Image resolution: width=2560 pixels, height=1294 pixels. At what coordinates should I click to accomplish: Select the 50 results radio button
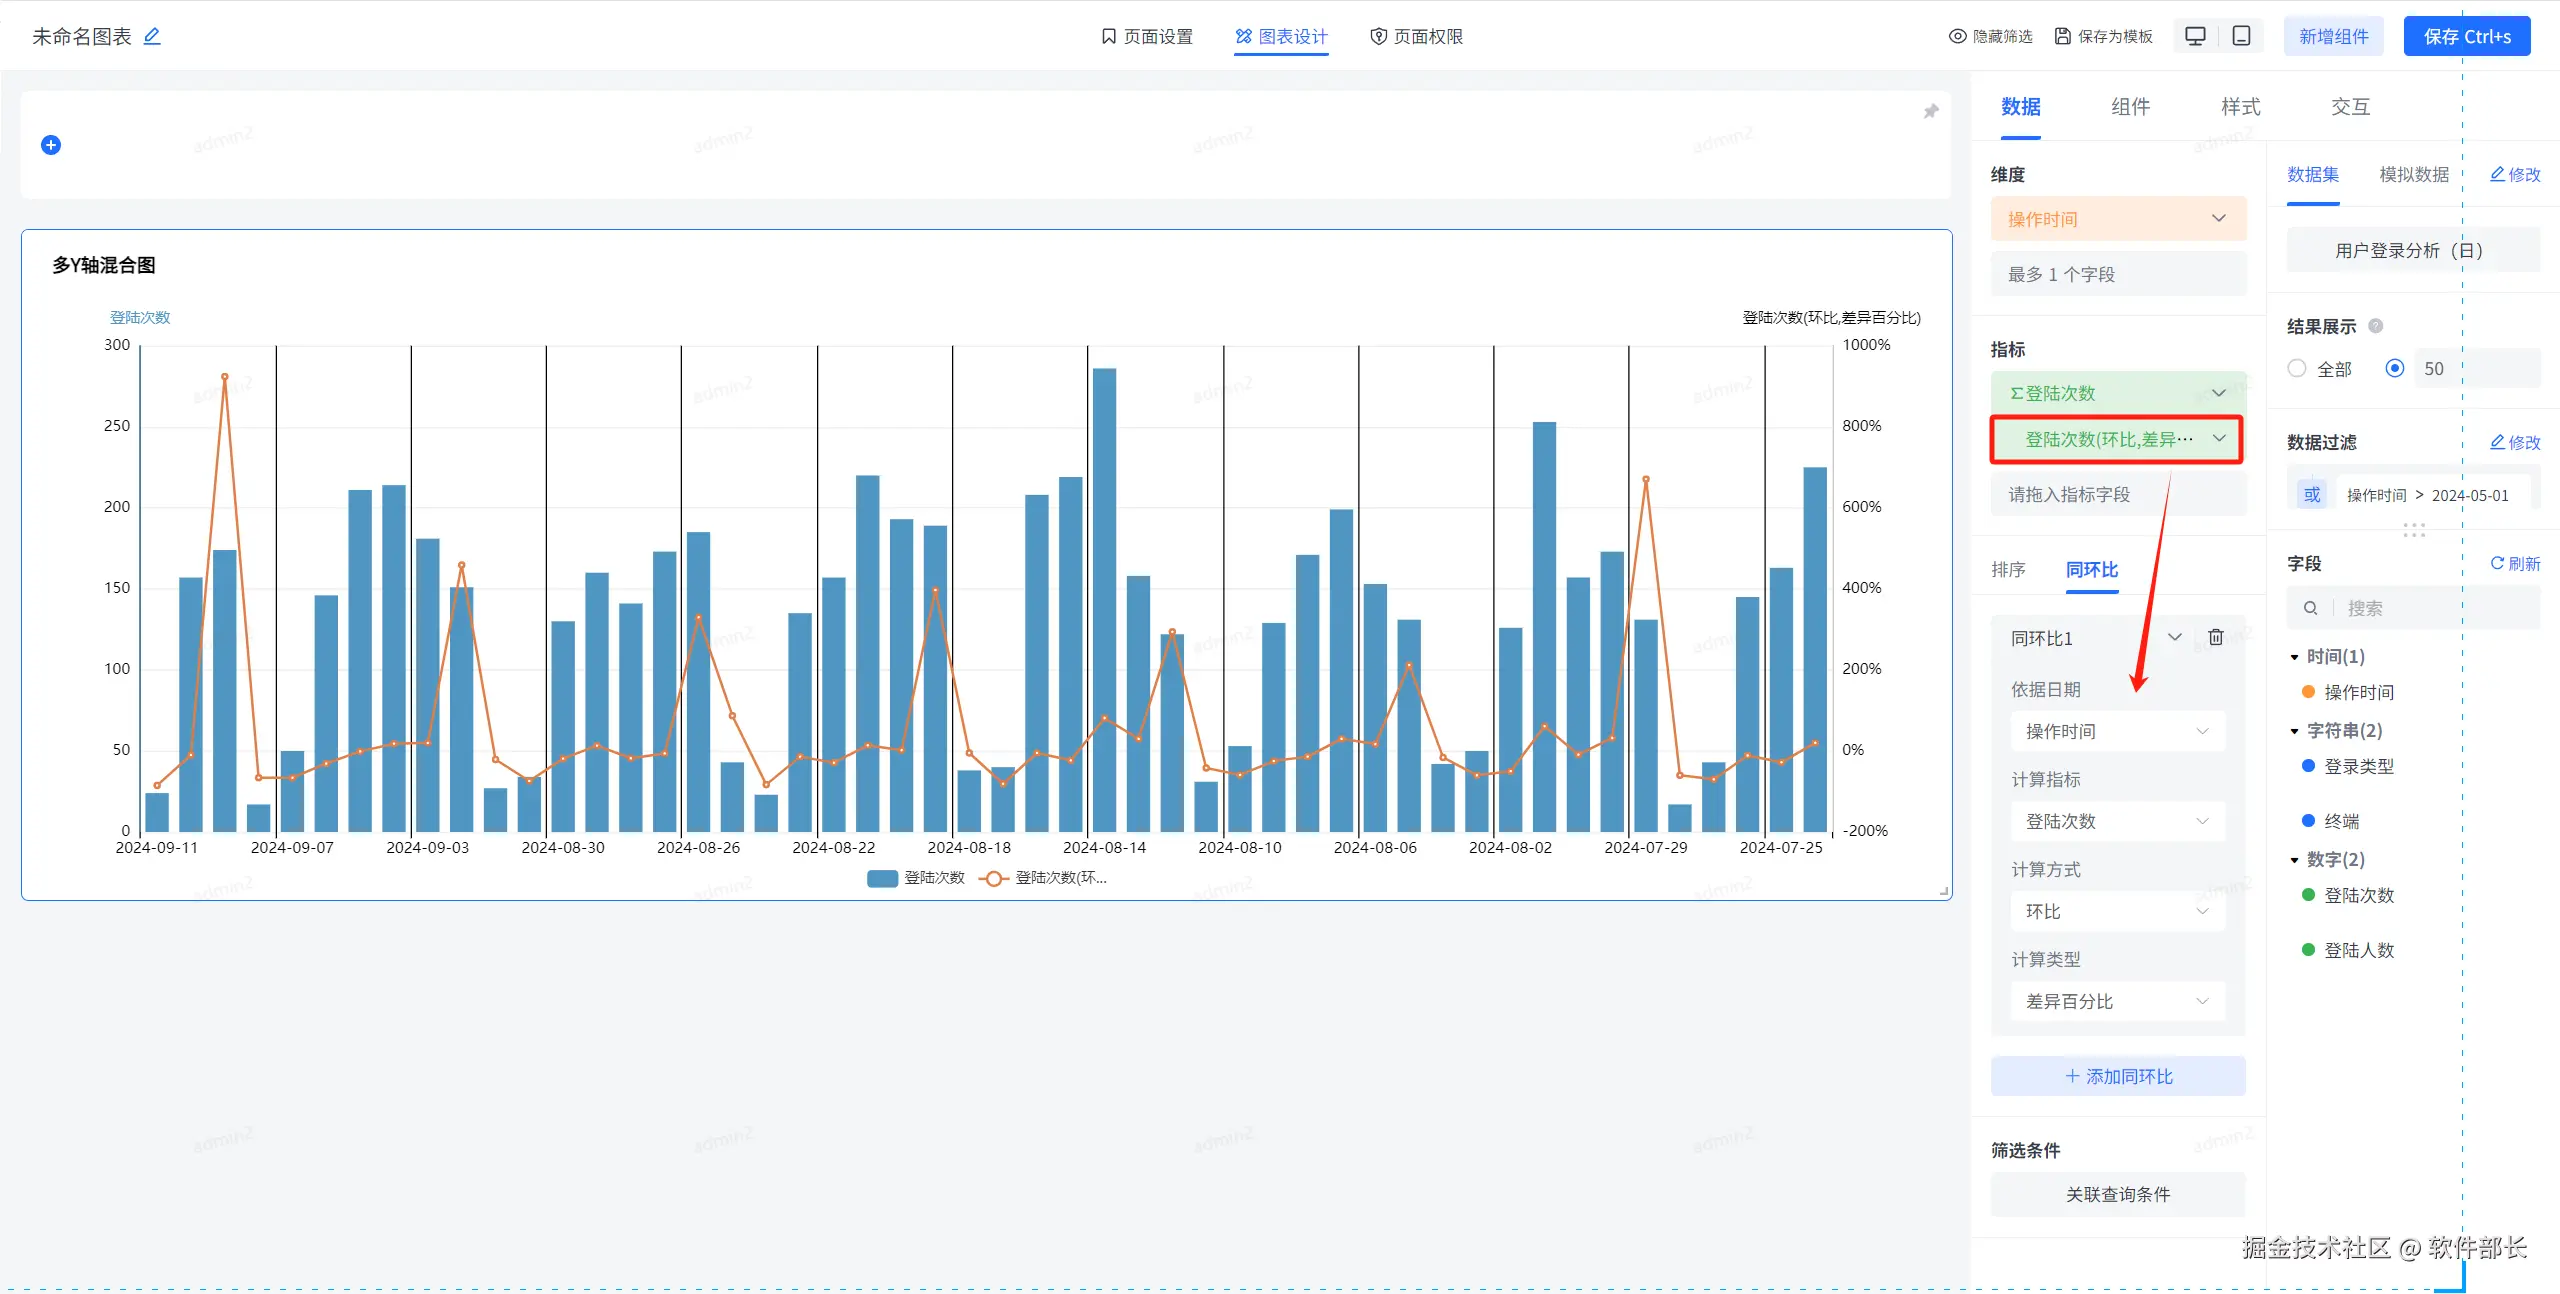pyautogui.click(x=2394, y=368)
